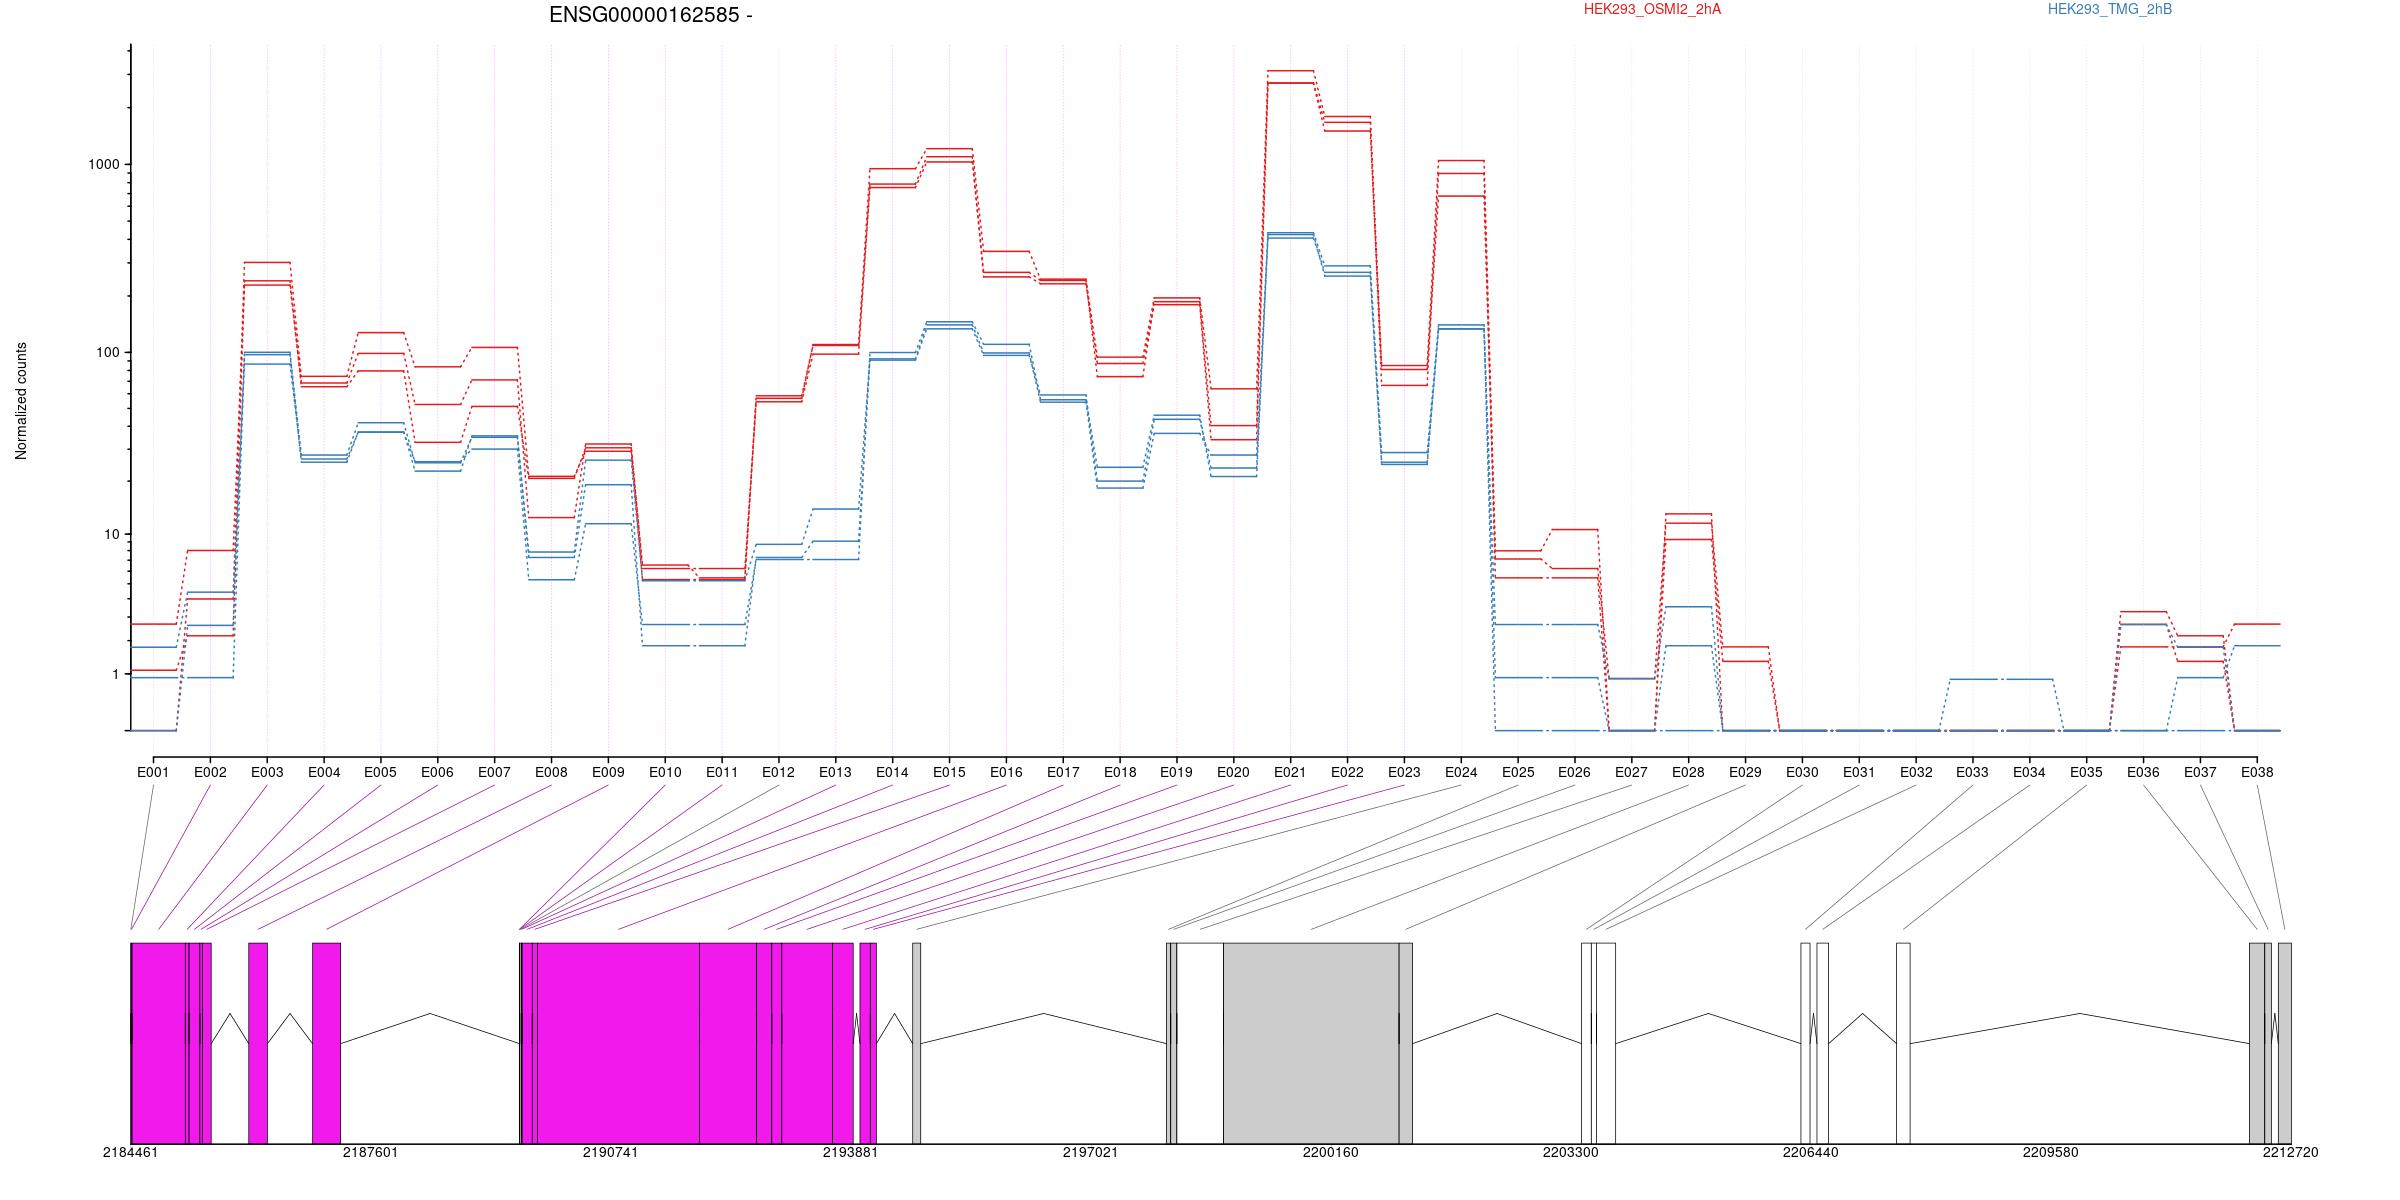Click exon label E031
This screenshot has width=2400, height=1200.
coord(1859,772)
